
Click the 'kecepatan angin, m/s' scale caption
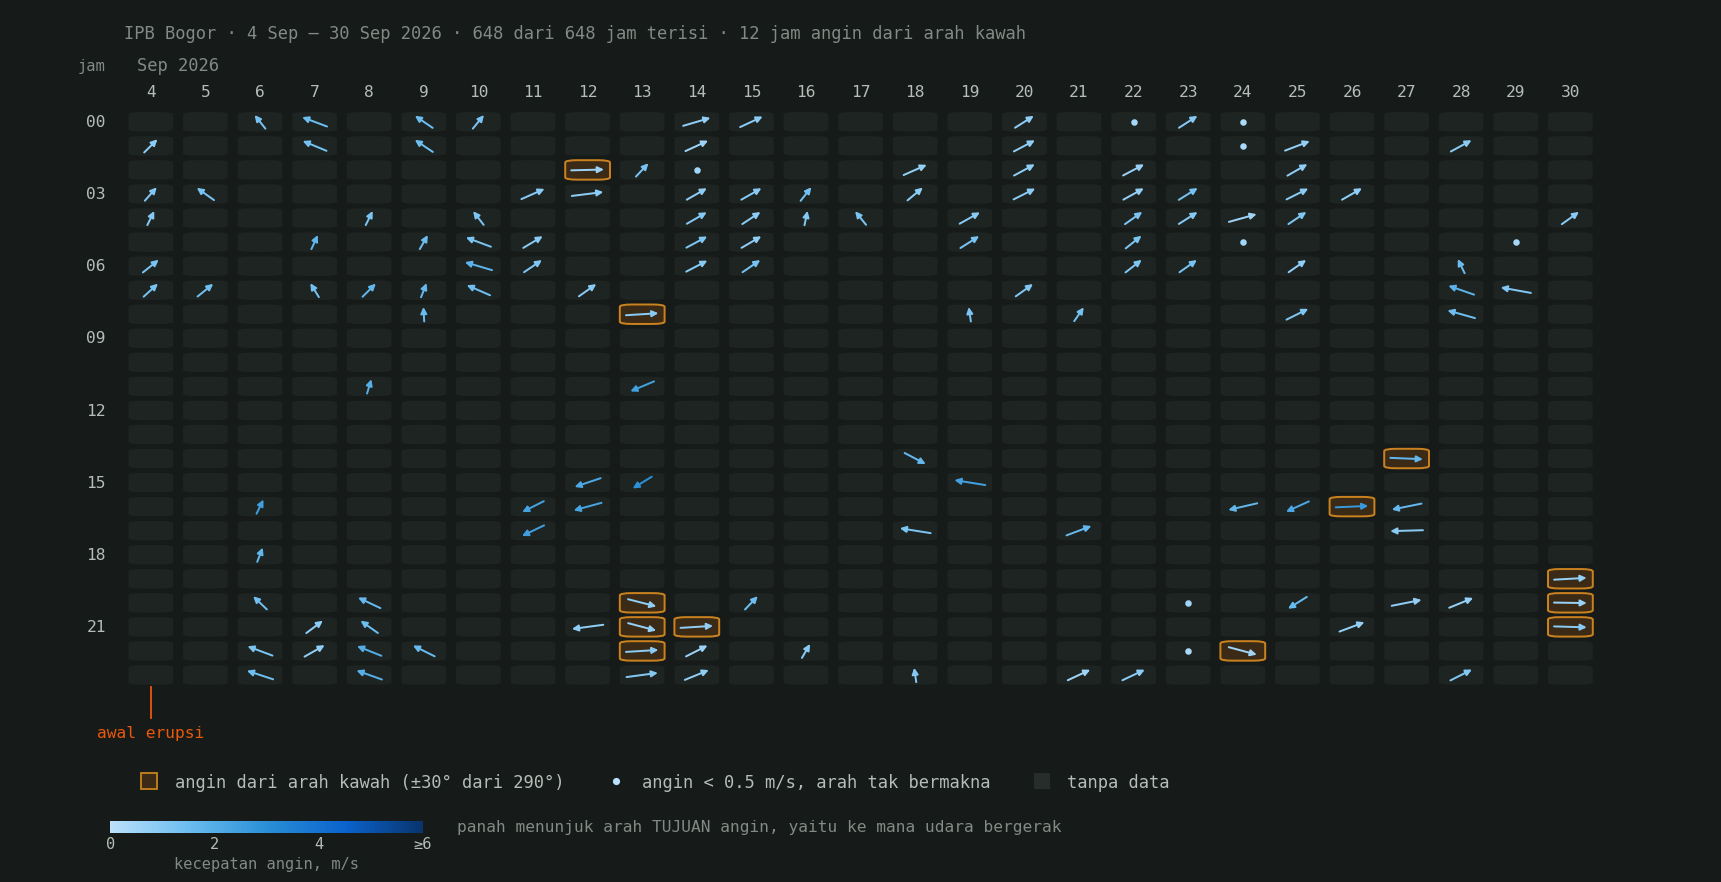tap(266, 864)
